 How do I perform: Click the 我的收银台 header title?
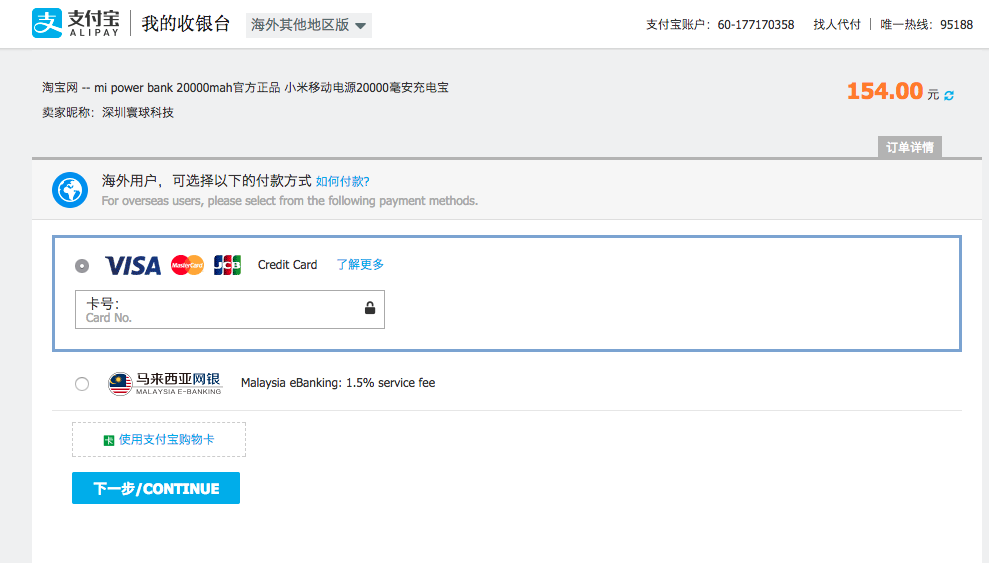point(186,24)
